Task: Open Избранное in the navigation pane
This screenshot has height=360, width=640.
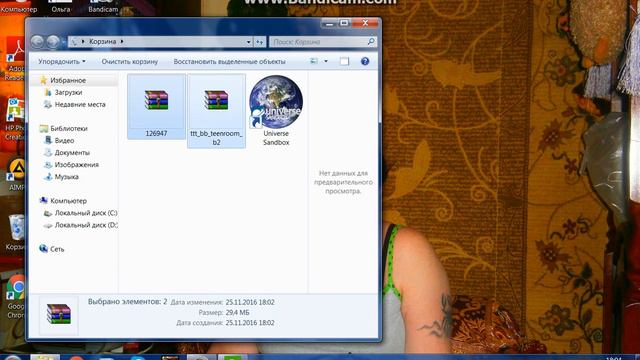Action: [x=68, y=80]
